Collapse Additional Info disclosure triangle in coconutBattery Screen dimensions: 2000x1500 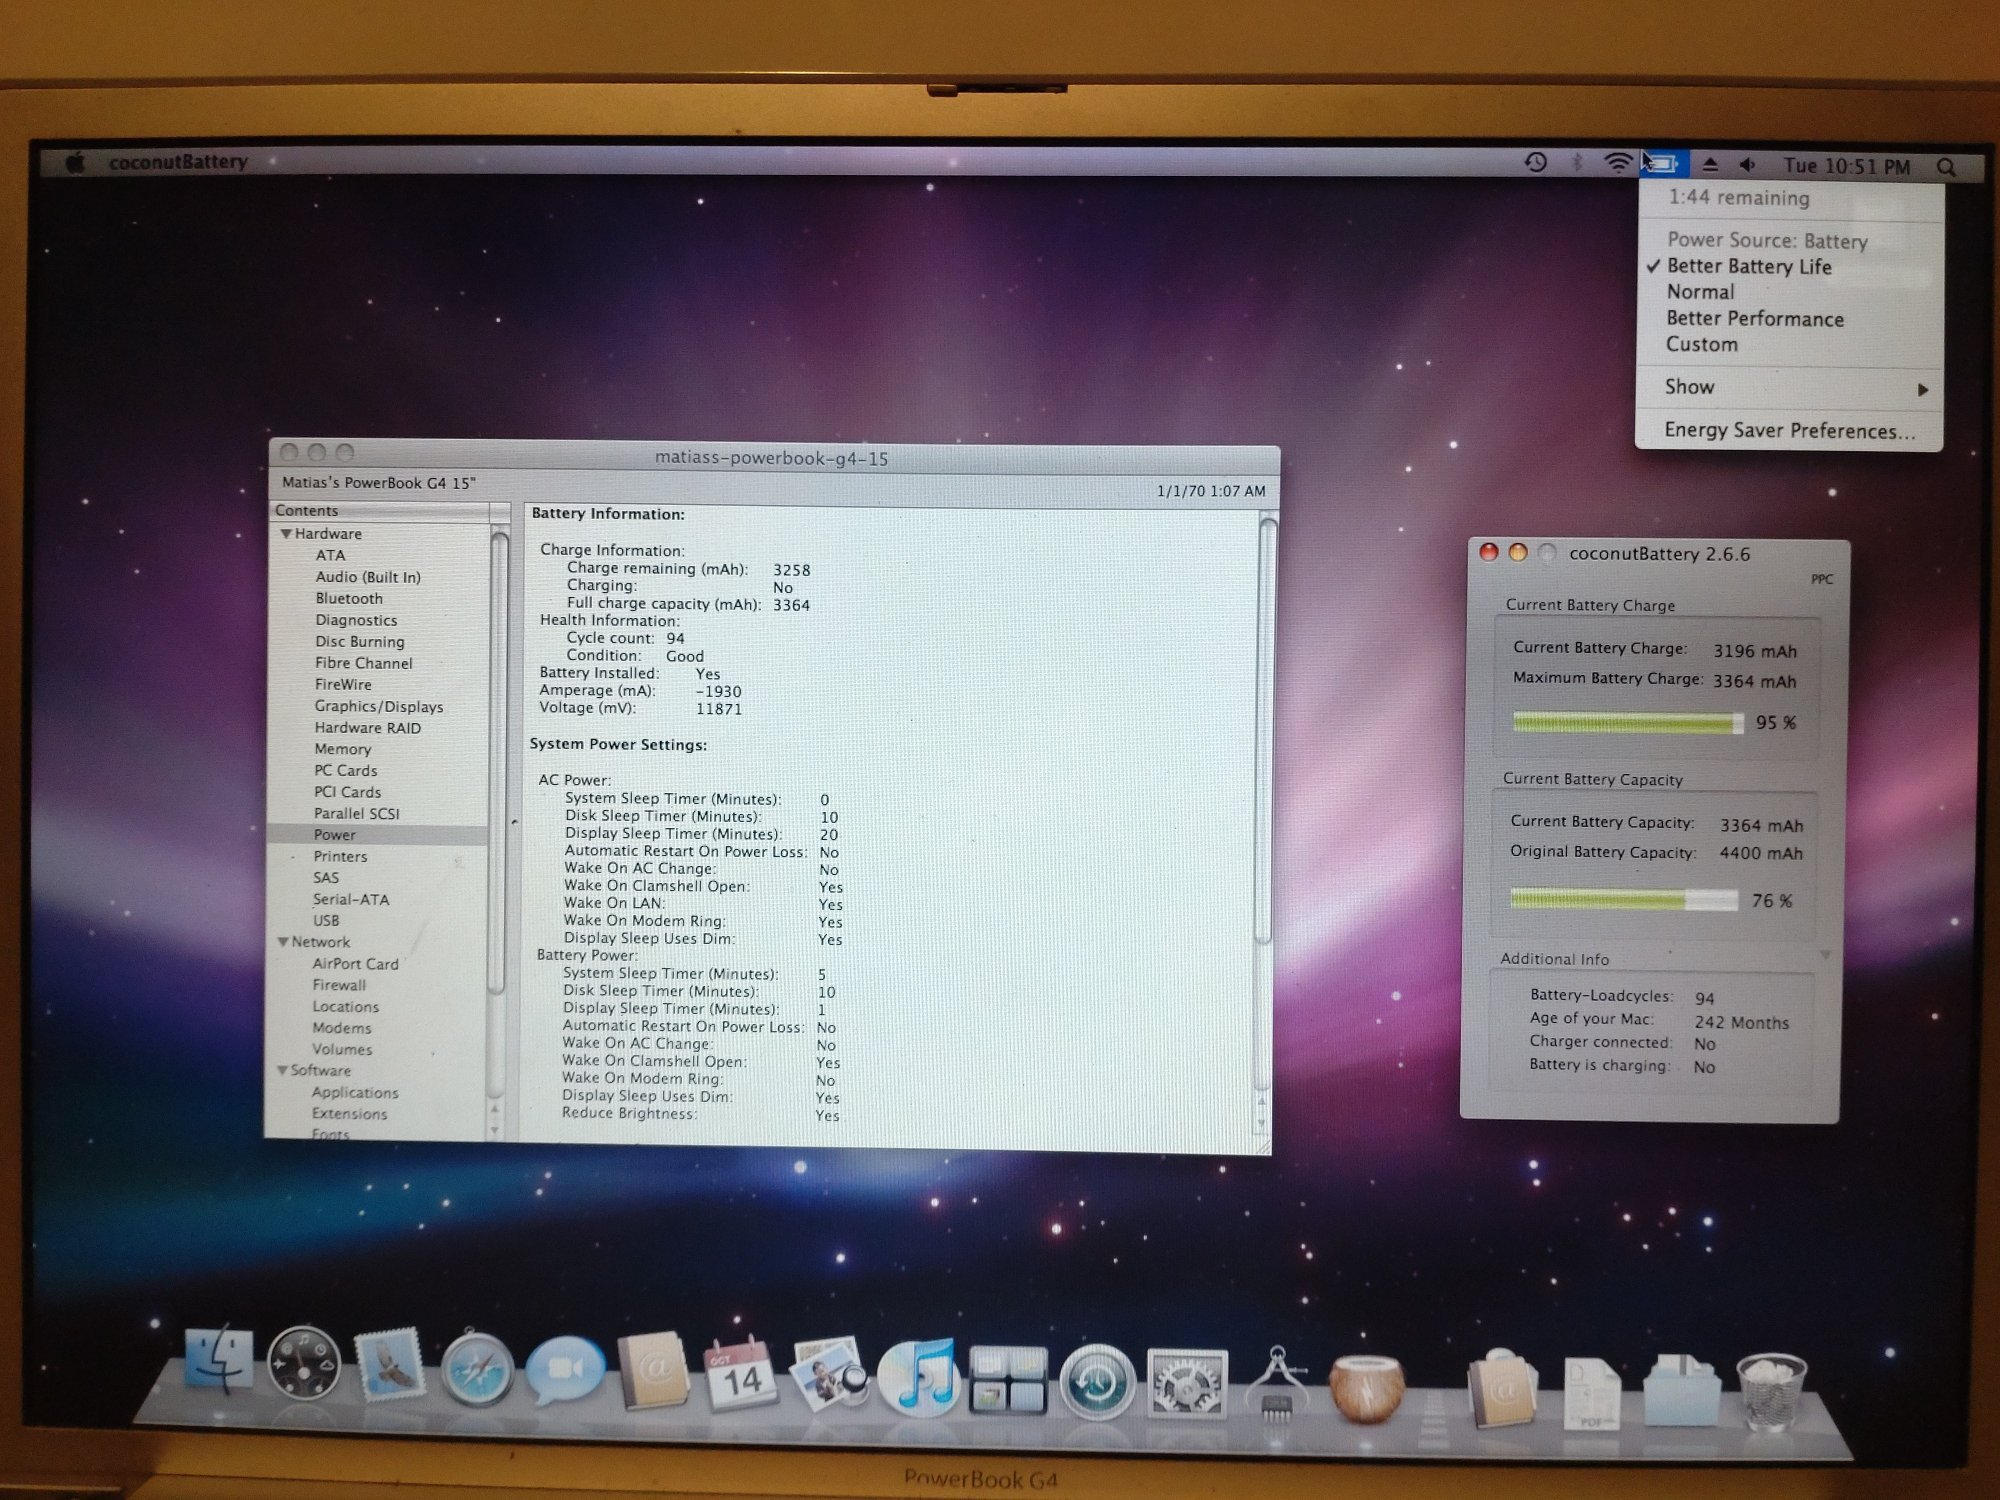(x=1825, y=956)
